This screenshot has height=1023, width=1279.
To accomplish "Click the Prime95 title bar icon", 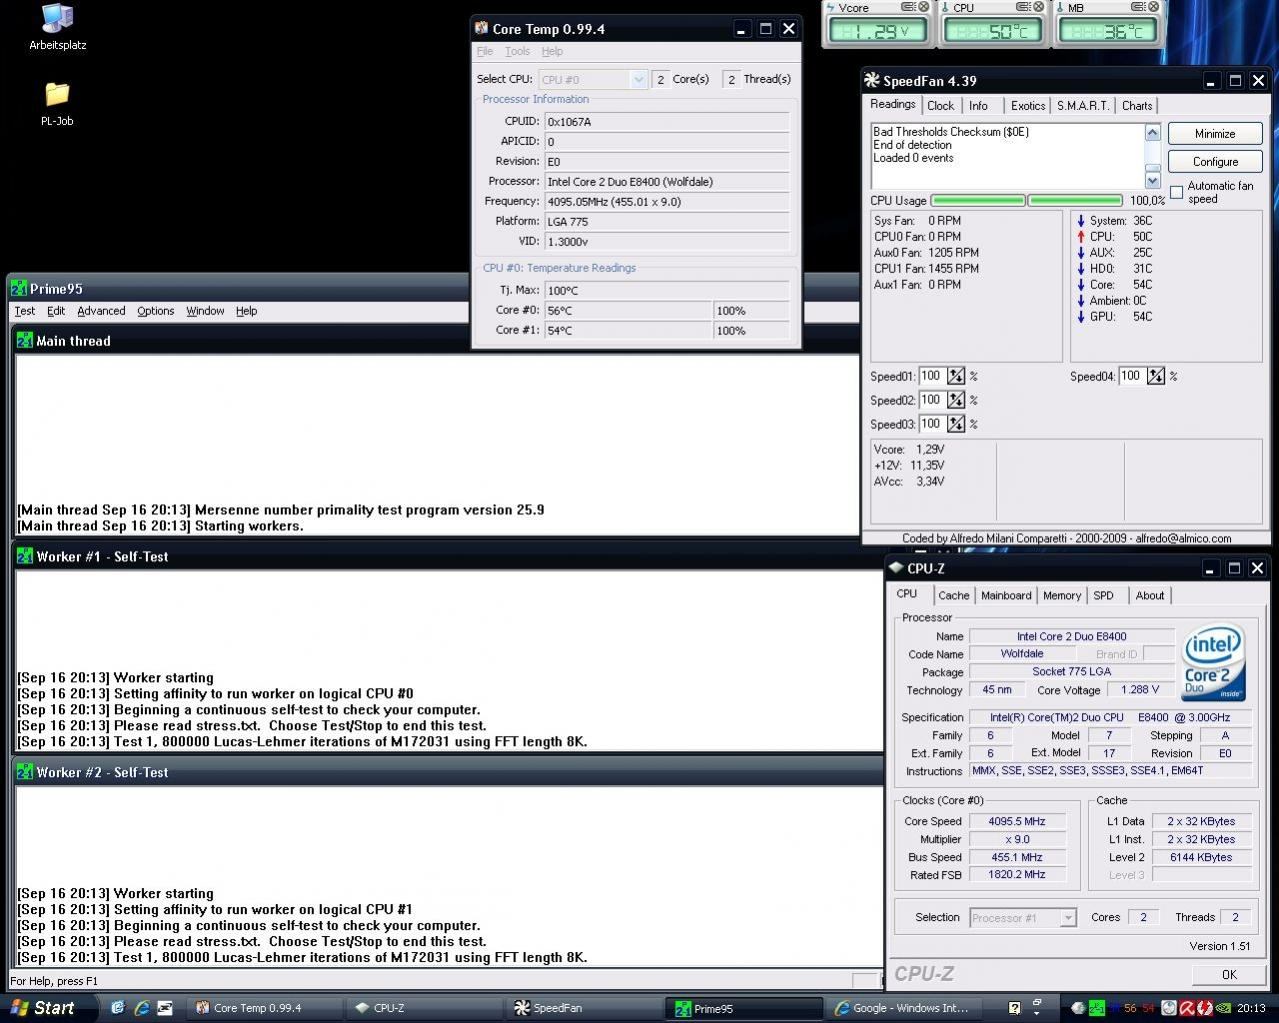I will click(x=18, y=289).
